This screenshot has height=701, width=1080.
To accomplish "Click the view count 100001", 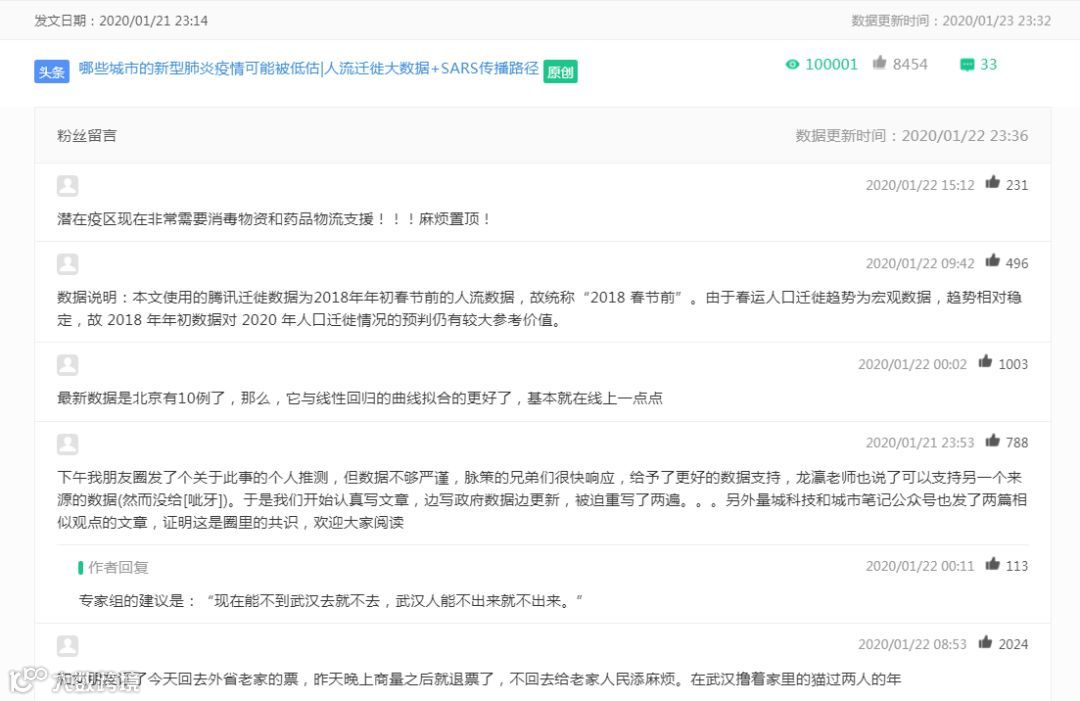I will (x=831, y=65).
